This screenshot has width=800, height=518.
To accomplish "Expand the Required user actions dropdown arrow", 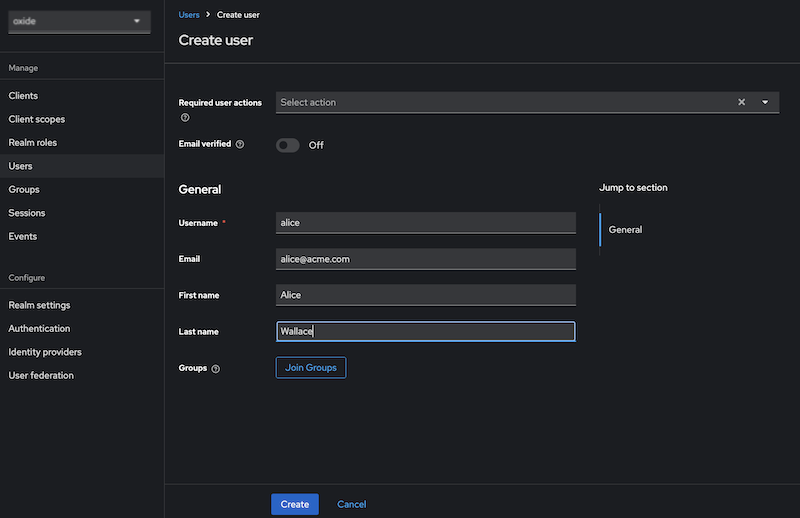I will [x=765, y=102].
